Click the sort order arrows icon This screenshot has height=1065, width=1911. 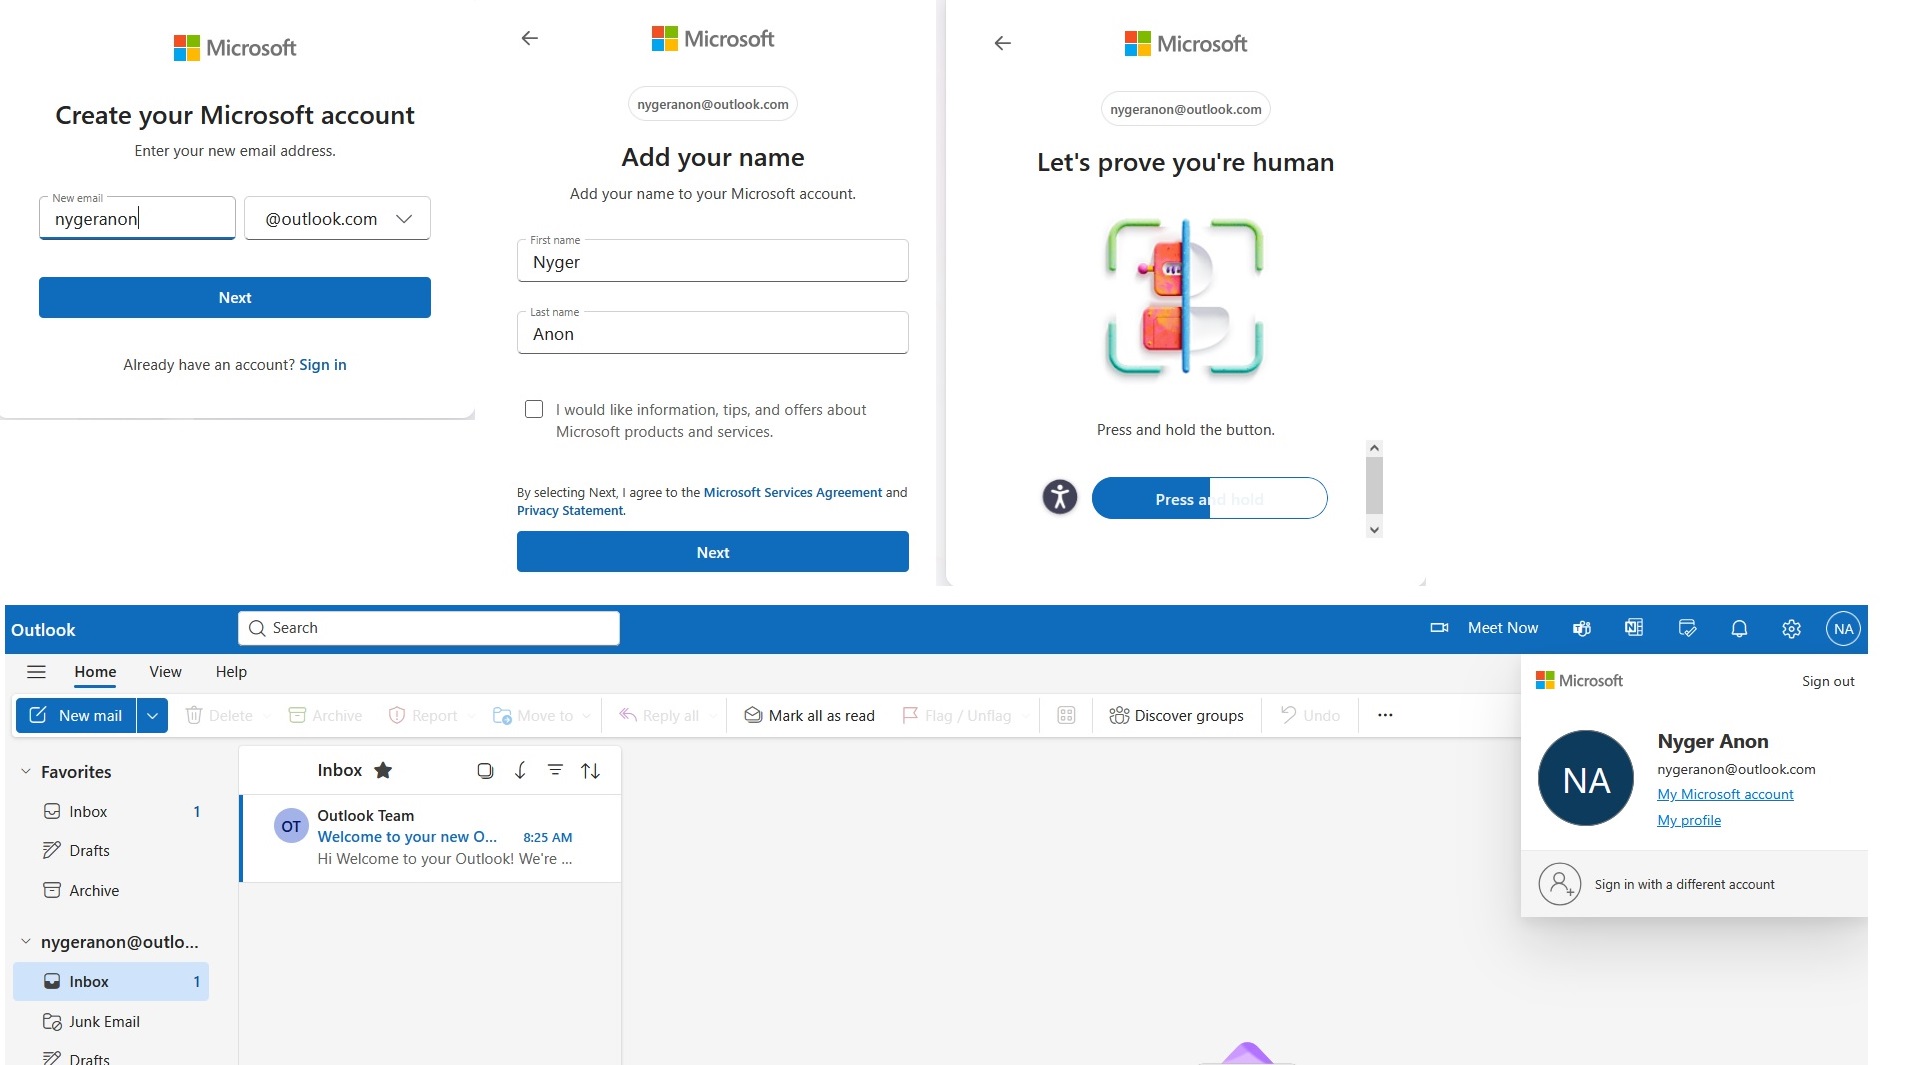pos(590,770)
